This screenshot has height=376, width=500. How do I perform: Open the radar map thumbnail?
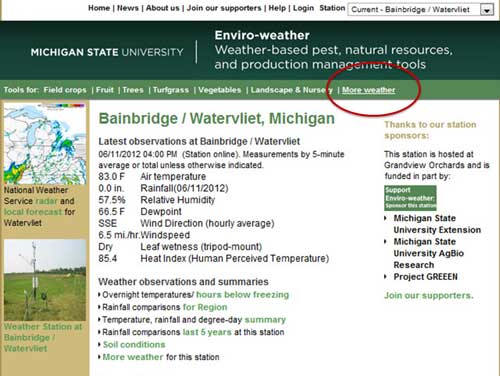tap(45, 143)
